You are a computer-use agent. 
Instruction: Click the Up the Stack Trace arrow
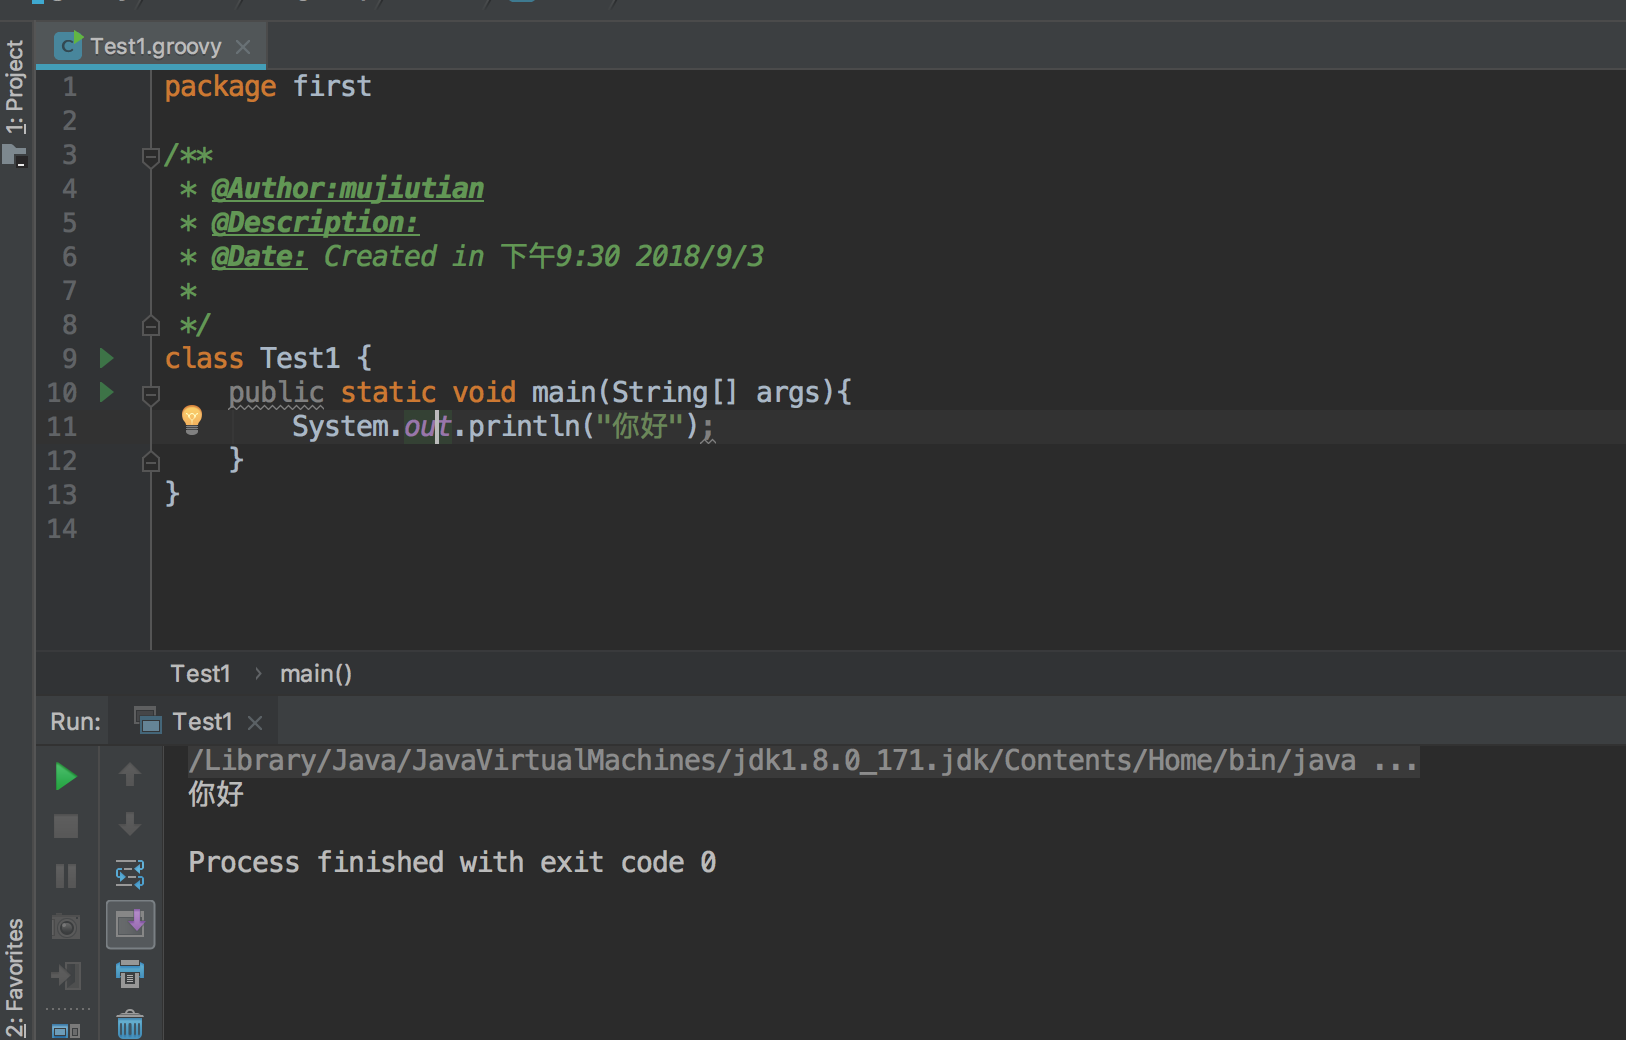[x=130, y=775]
